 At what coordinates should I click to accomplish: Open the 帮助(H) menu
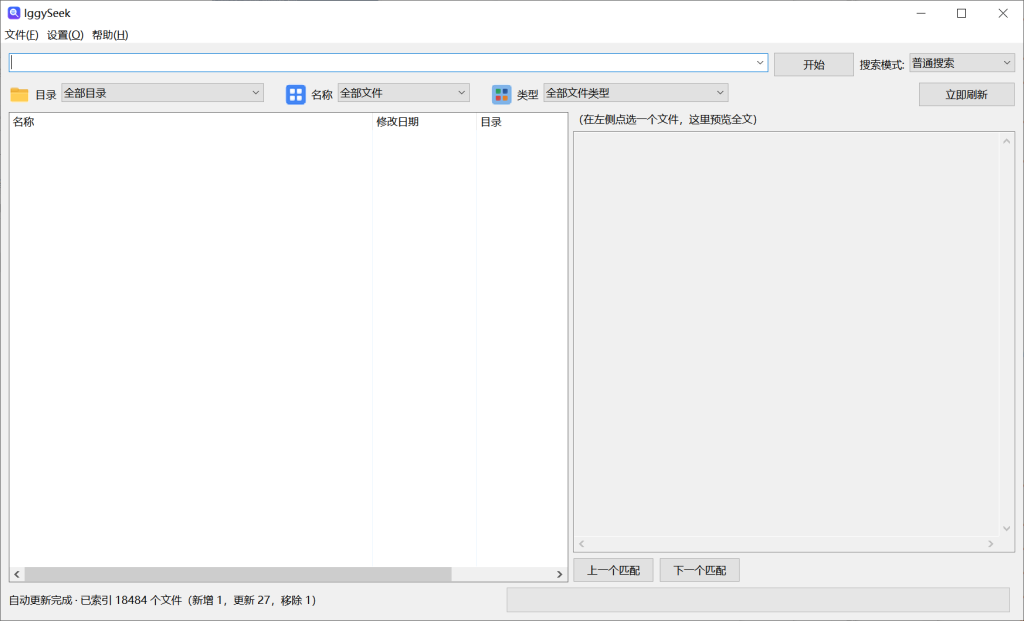coord(110,35)
